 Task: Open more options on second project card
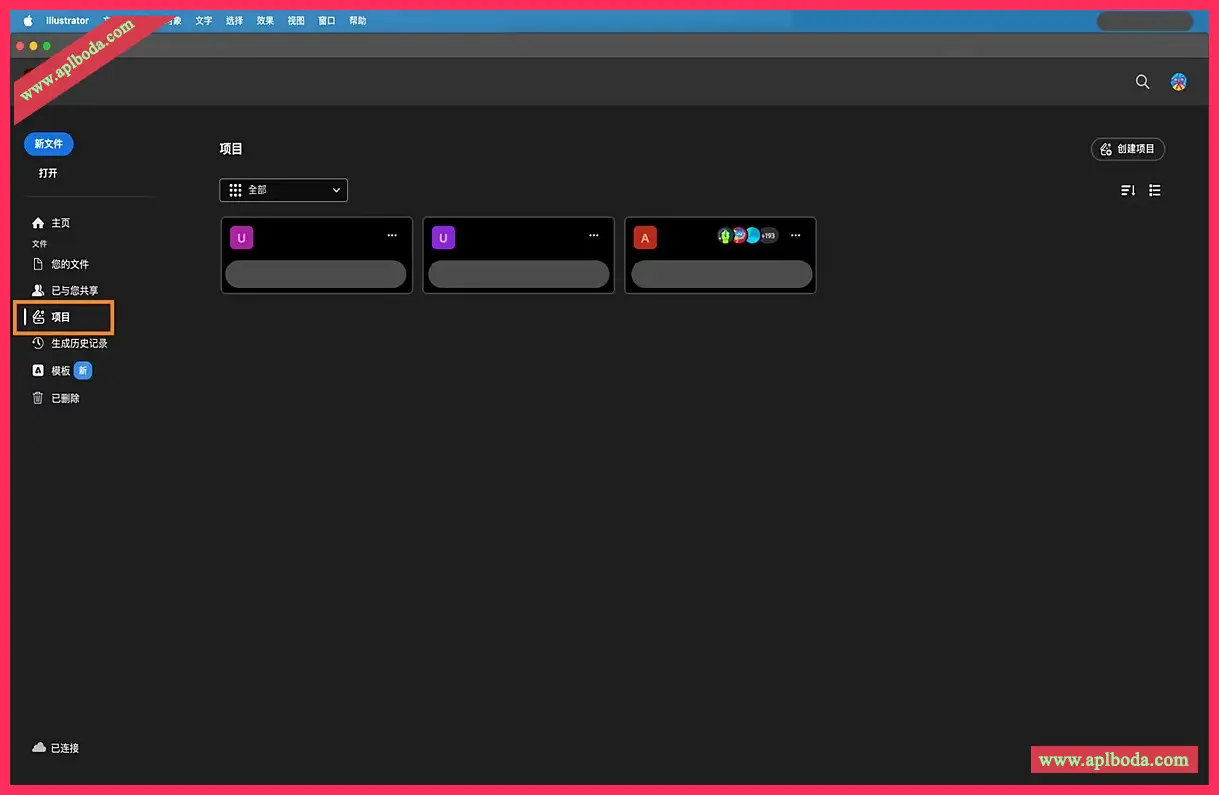(594, 236)
